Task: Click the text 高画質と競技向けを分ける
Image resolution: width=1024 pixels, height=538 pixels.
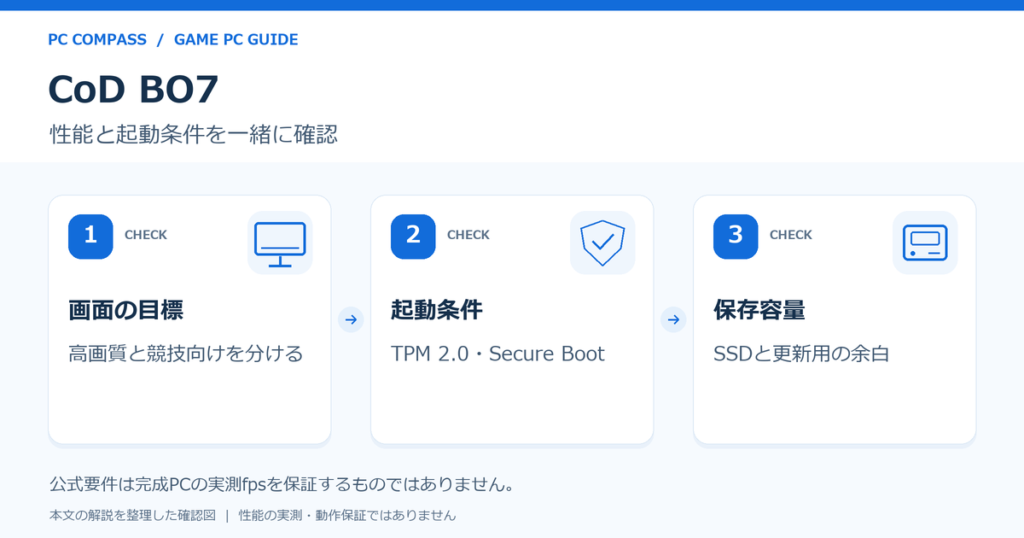Action: pyautogui.click(x=185, y=354)
